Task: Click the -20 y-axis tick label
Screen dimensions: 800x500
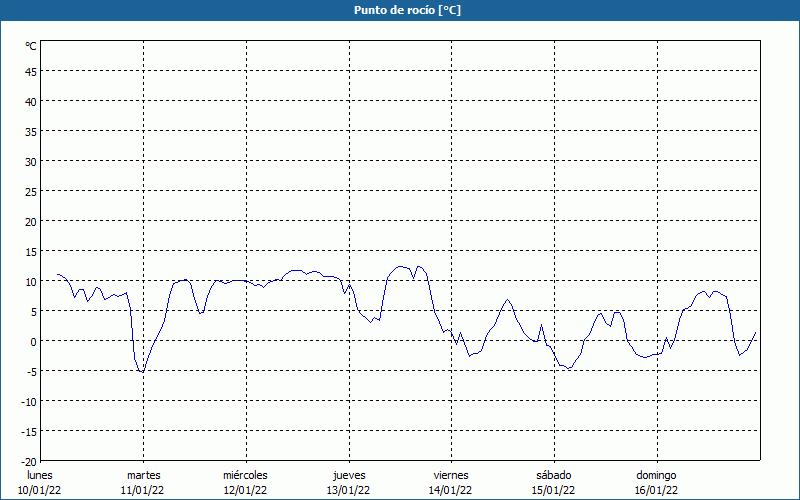Action: tap(29, 461)
